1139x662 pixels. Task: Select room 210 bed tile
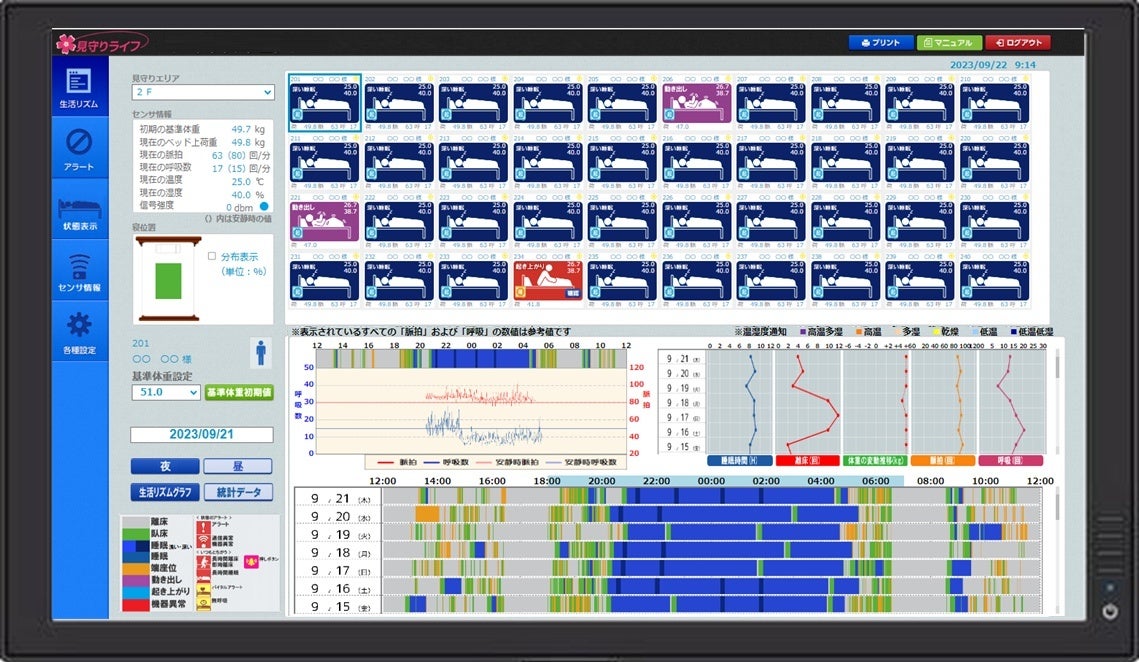[994, 102]
